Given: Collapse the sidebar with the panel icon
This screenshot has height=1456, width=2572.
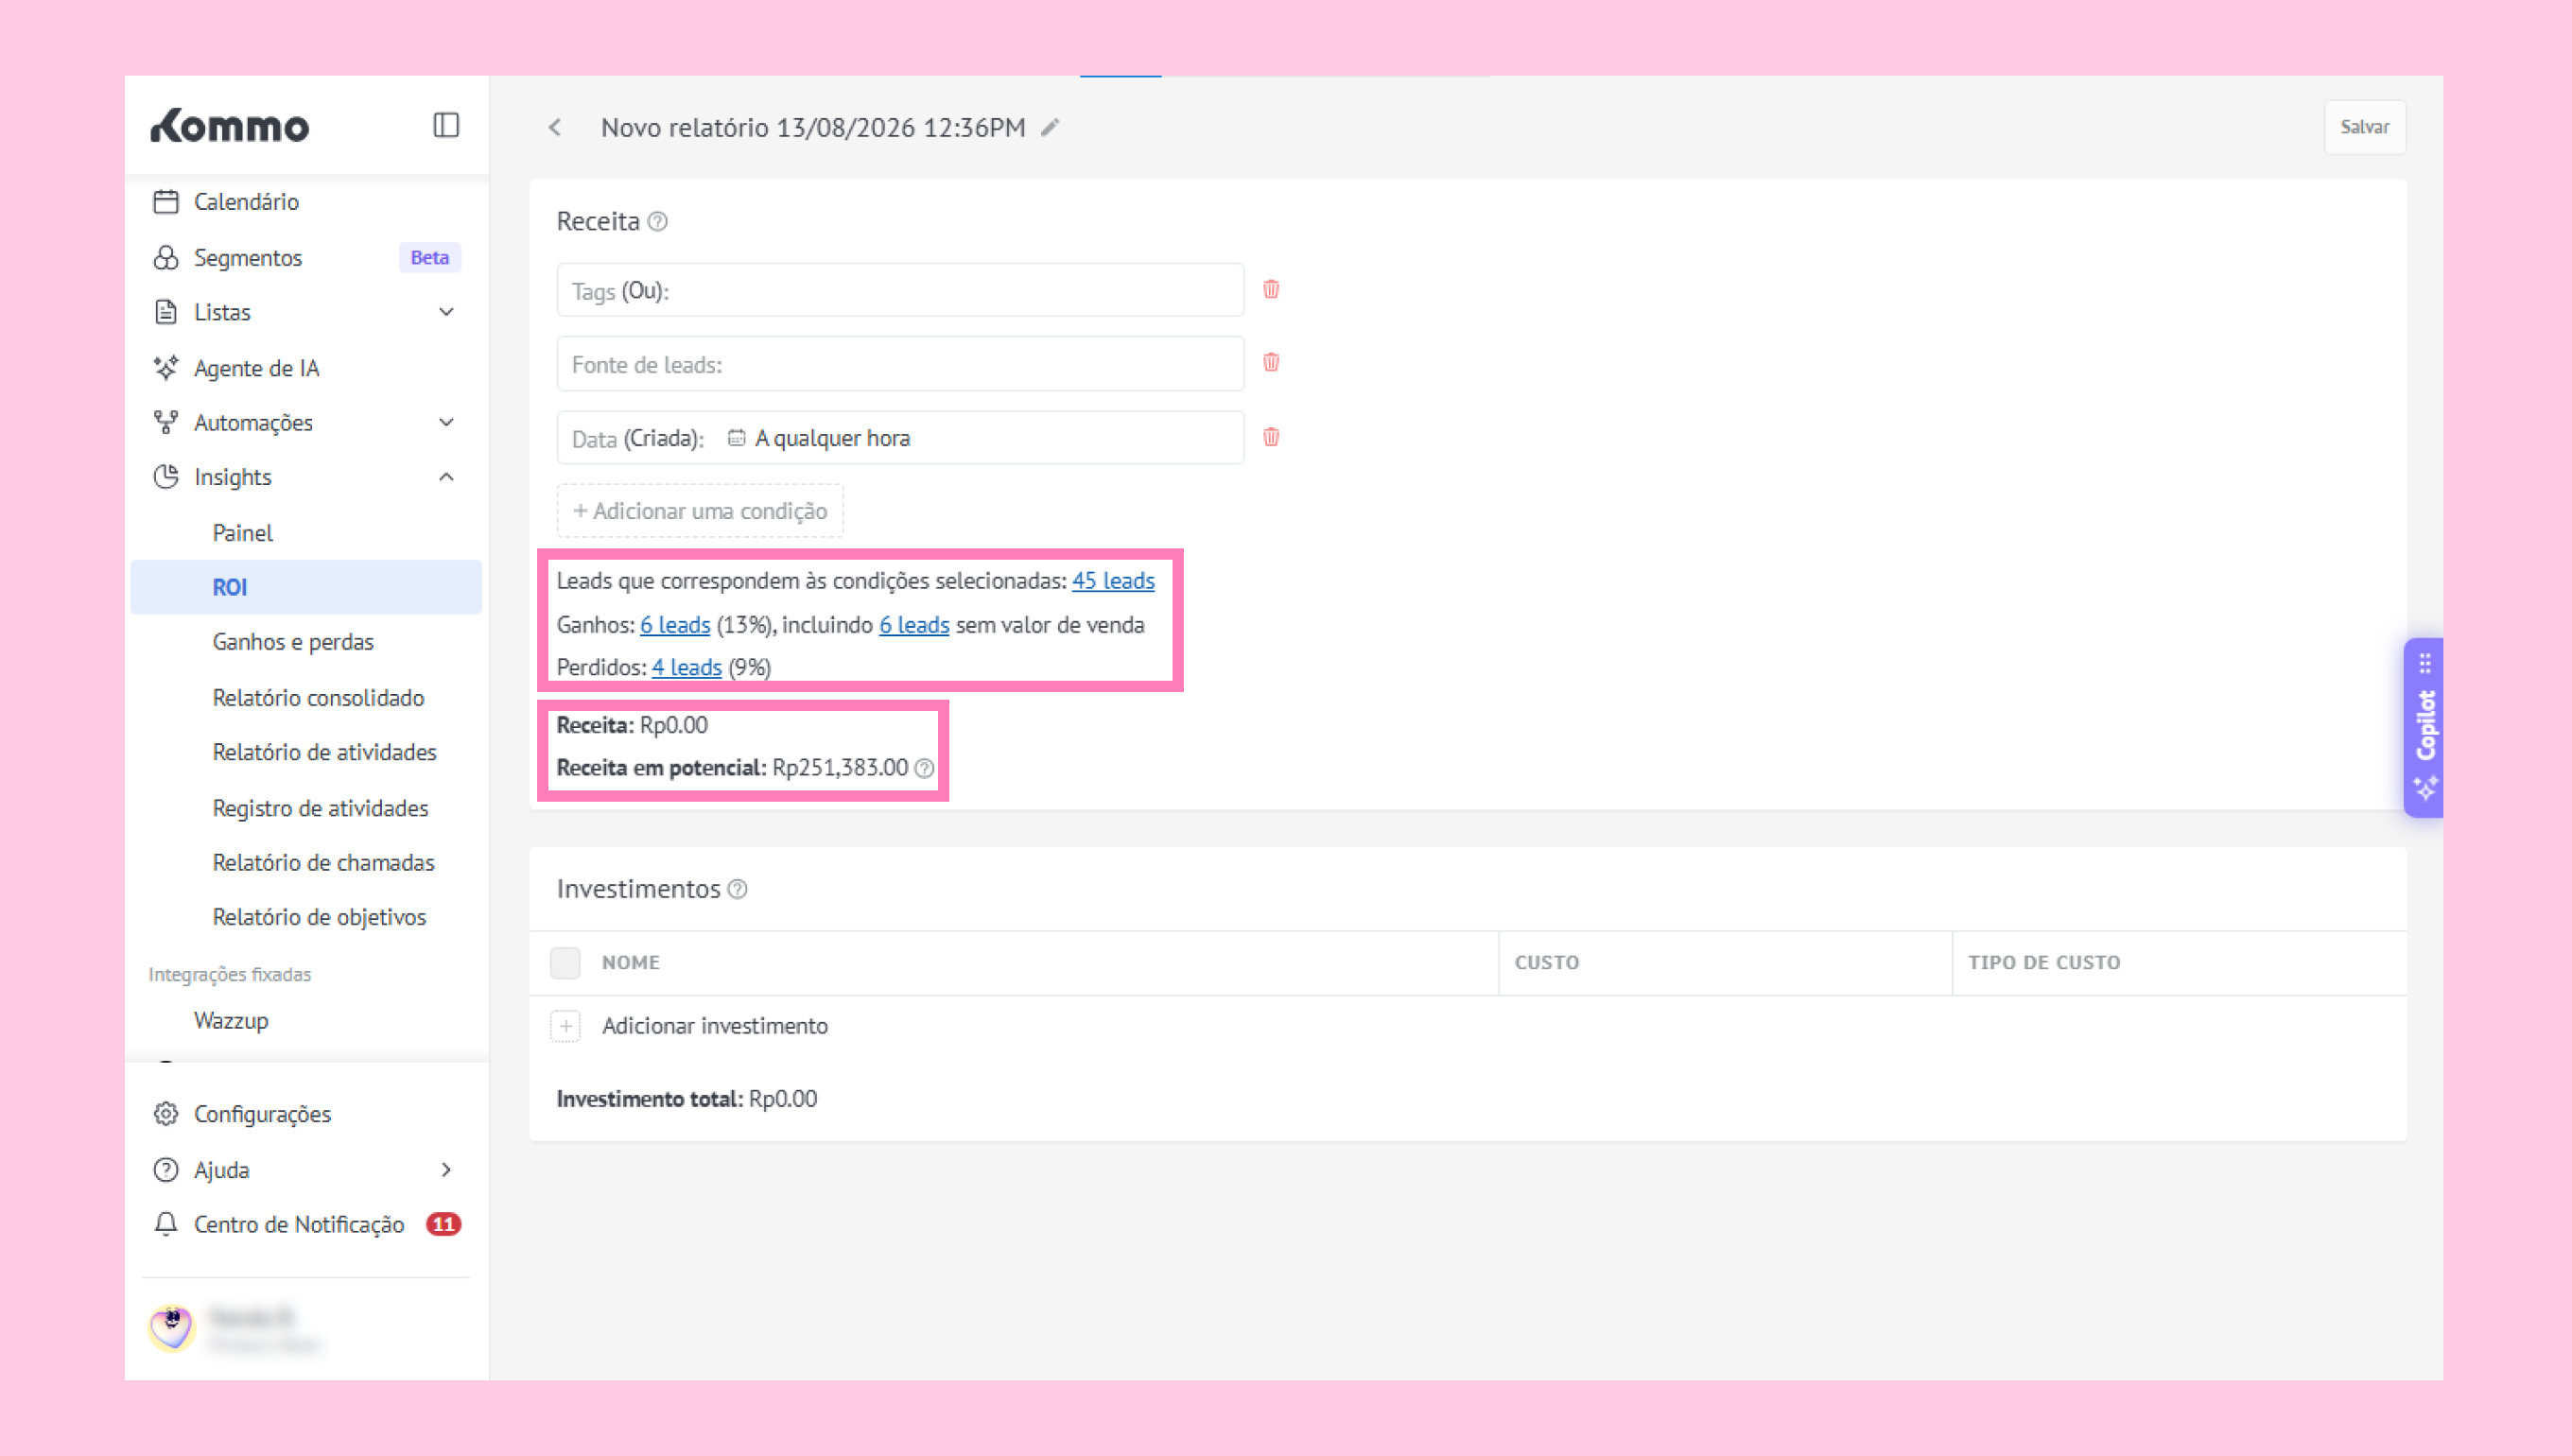Looking at the screenshot, I should 446,125.
